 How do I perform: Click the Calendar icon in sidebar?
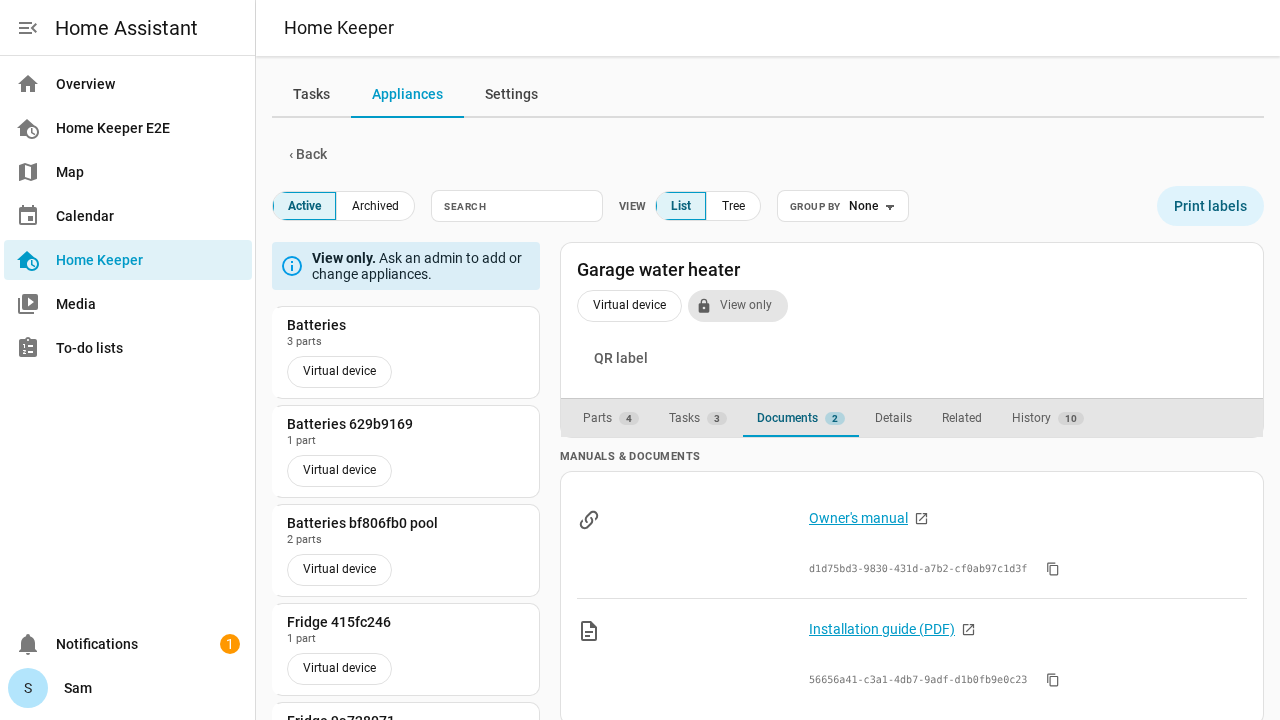point(28,216)
